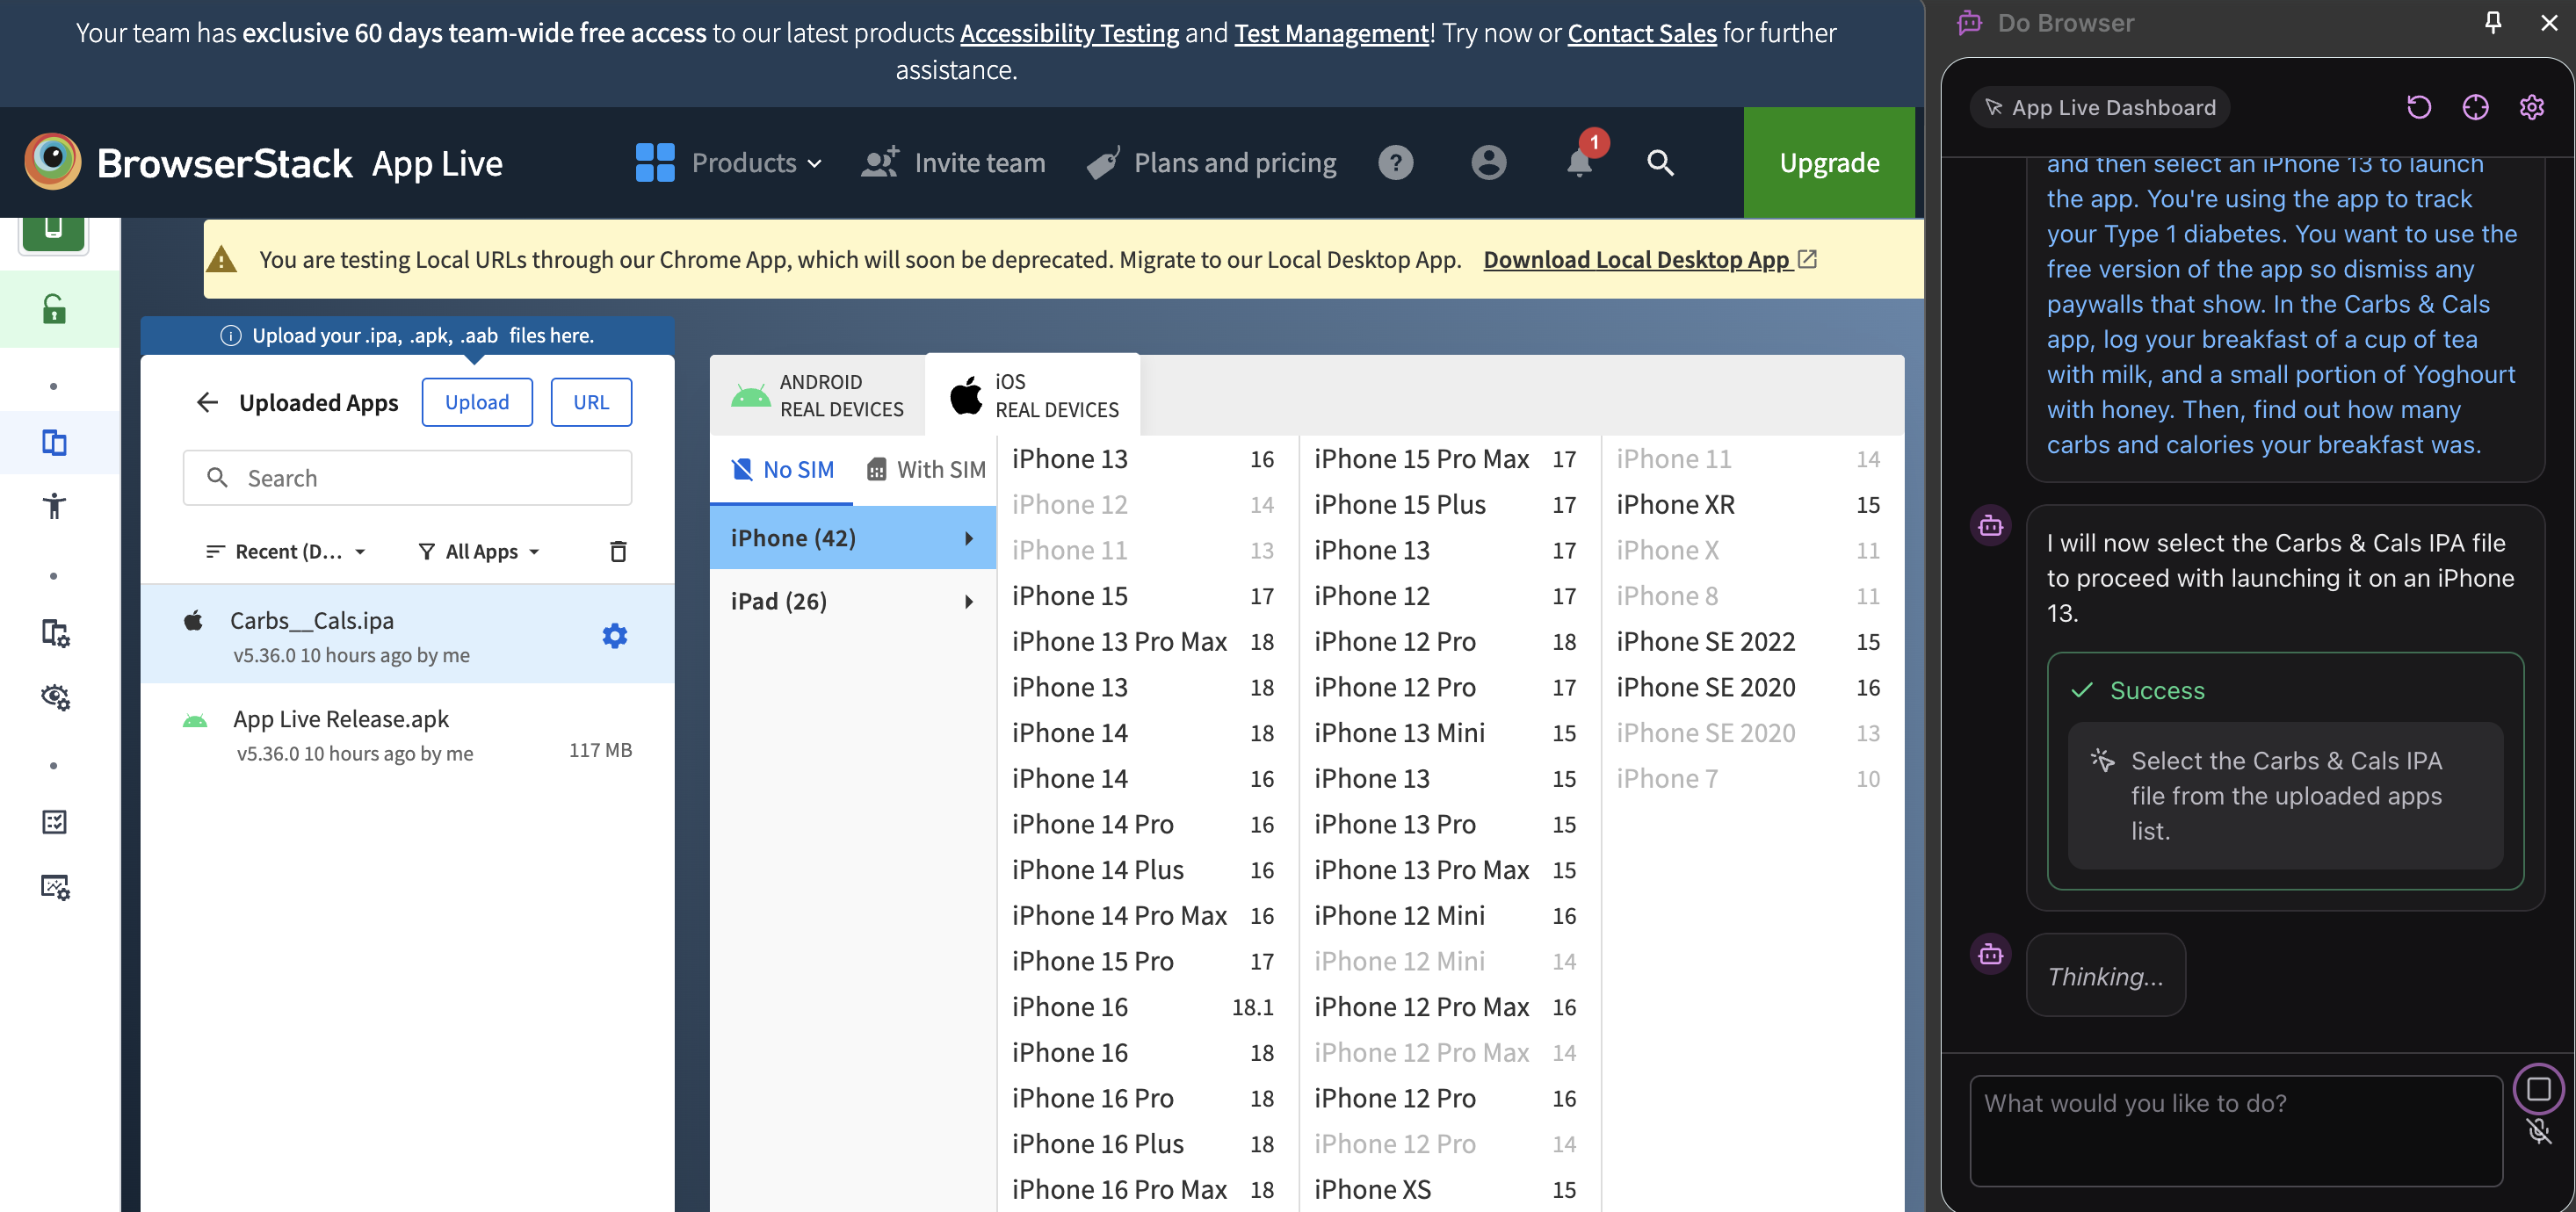Click the URL button
The width and height of the screenshot is (2576, 1212).
(x=591, y=402)
